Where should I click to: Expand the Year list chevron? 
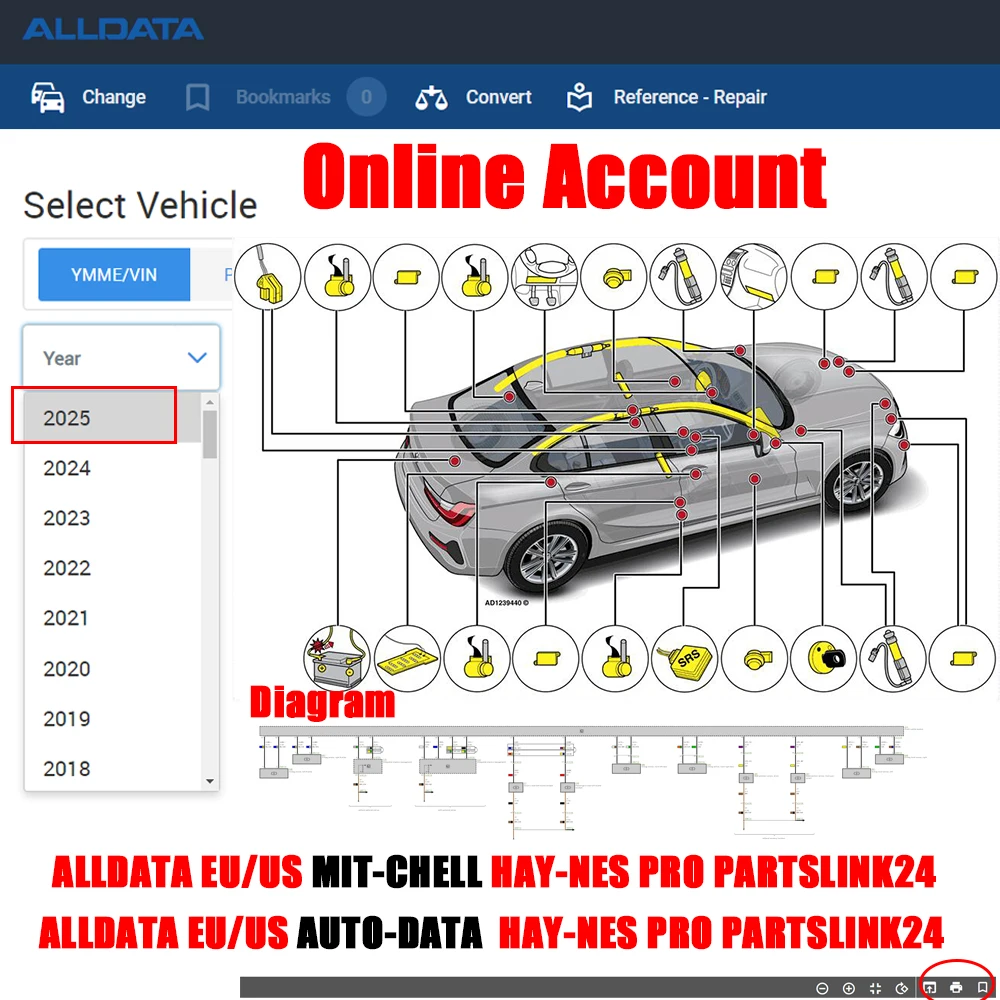point(196,357)
